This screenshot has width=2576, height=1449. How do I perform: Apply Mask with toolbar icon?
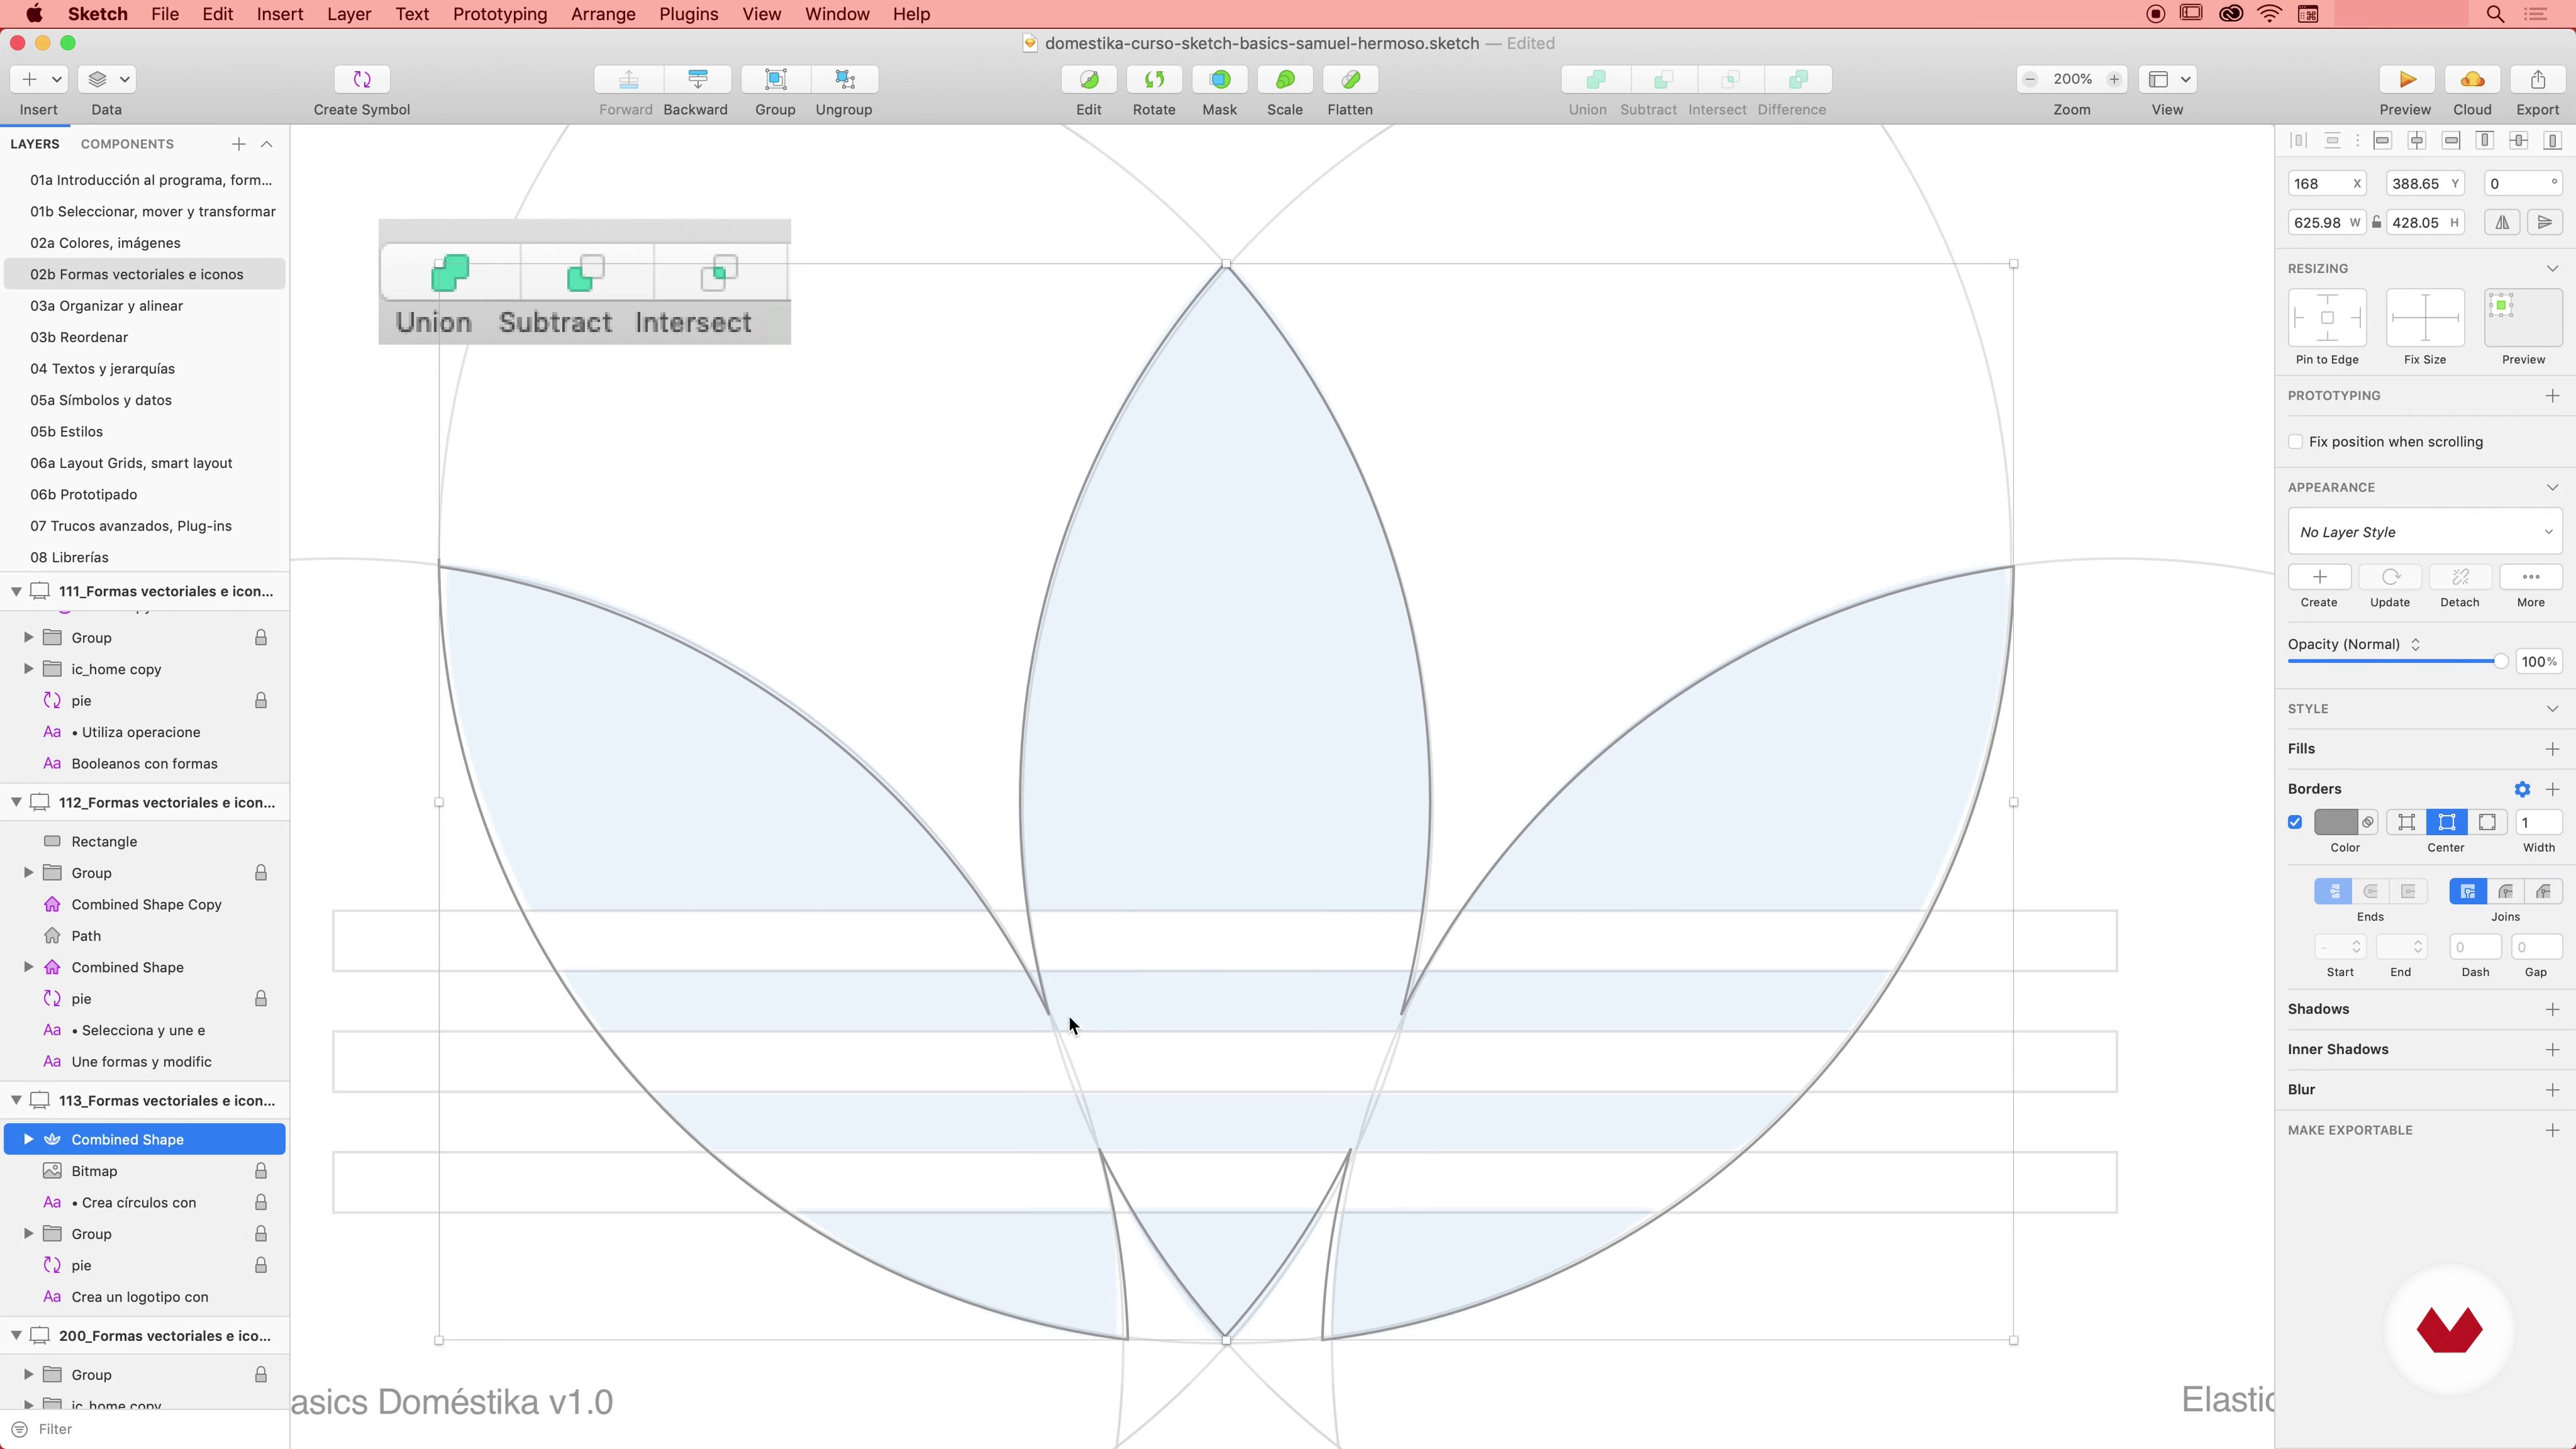(1220, 79)
